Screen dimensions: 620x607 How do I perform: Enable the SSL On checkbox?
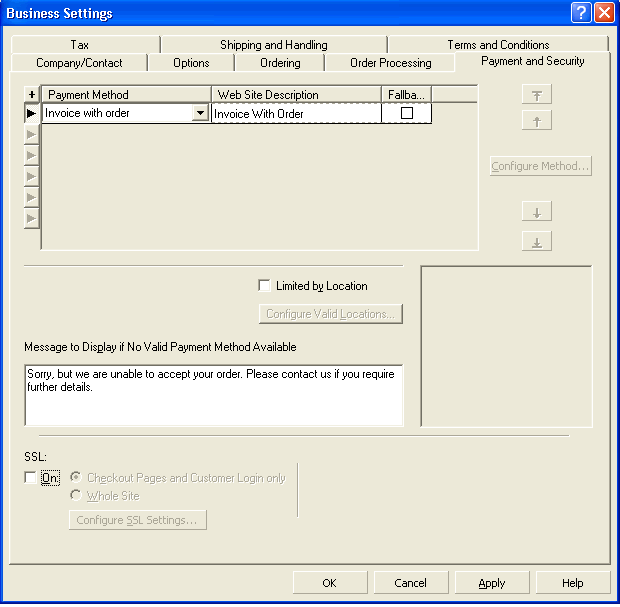(30, 478)
